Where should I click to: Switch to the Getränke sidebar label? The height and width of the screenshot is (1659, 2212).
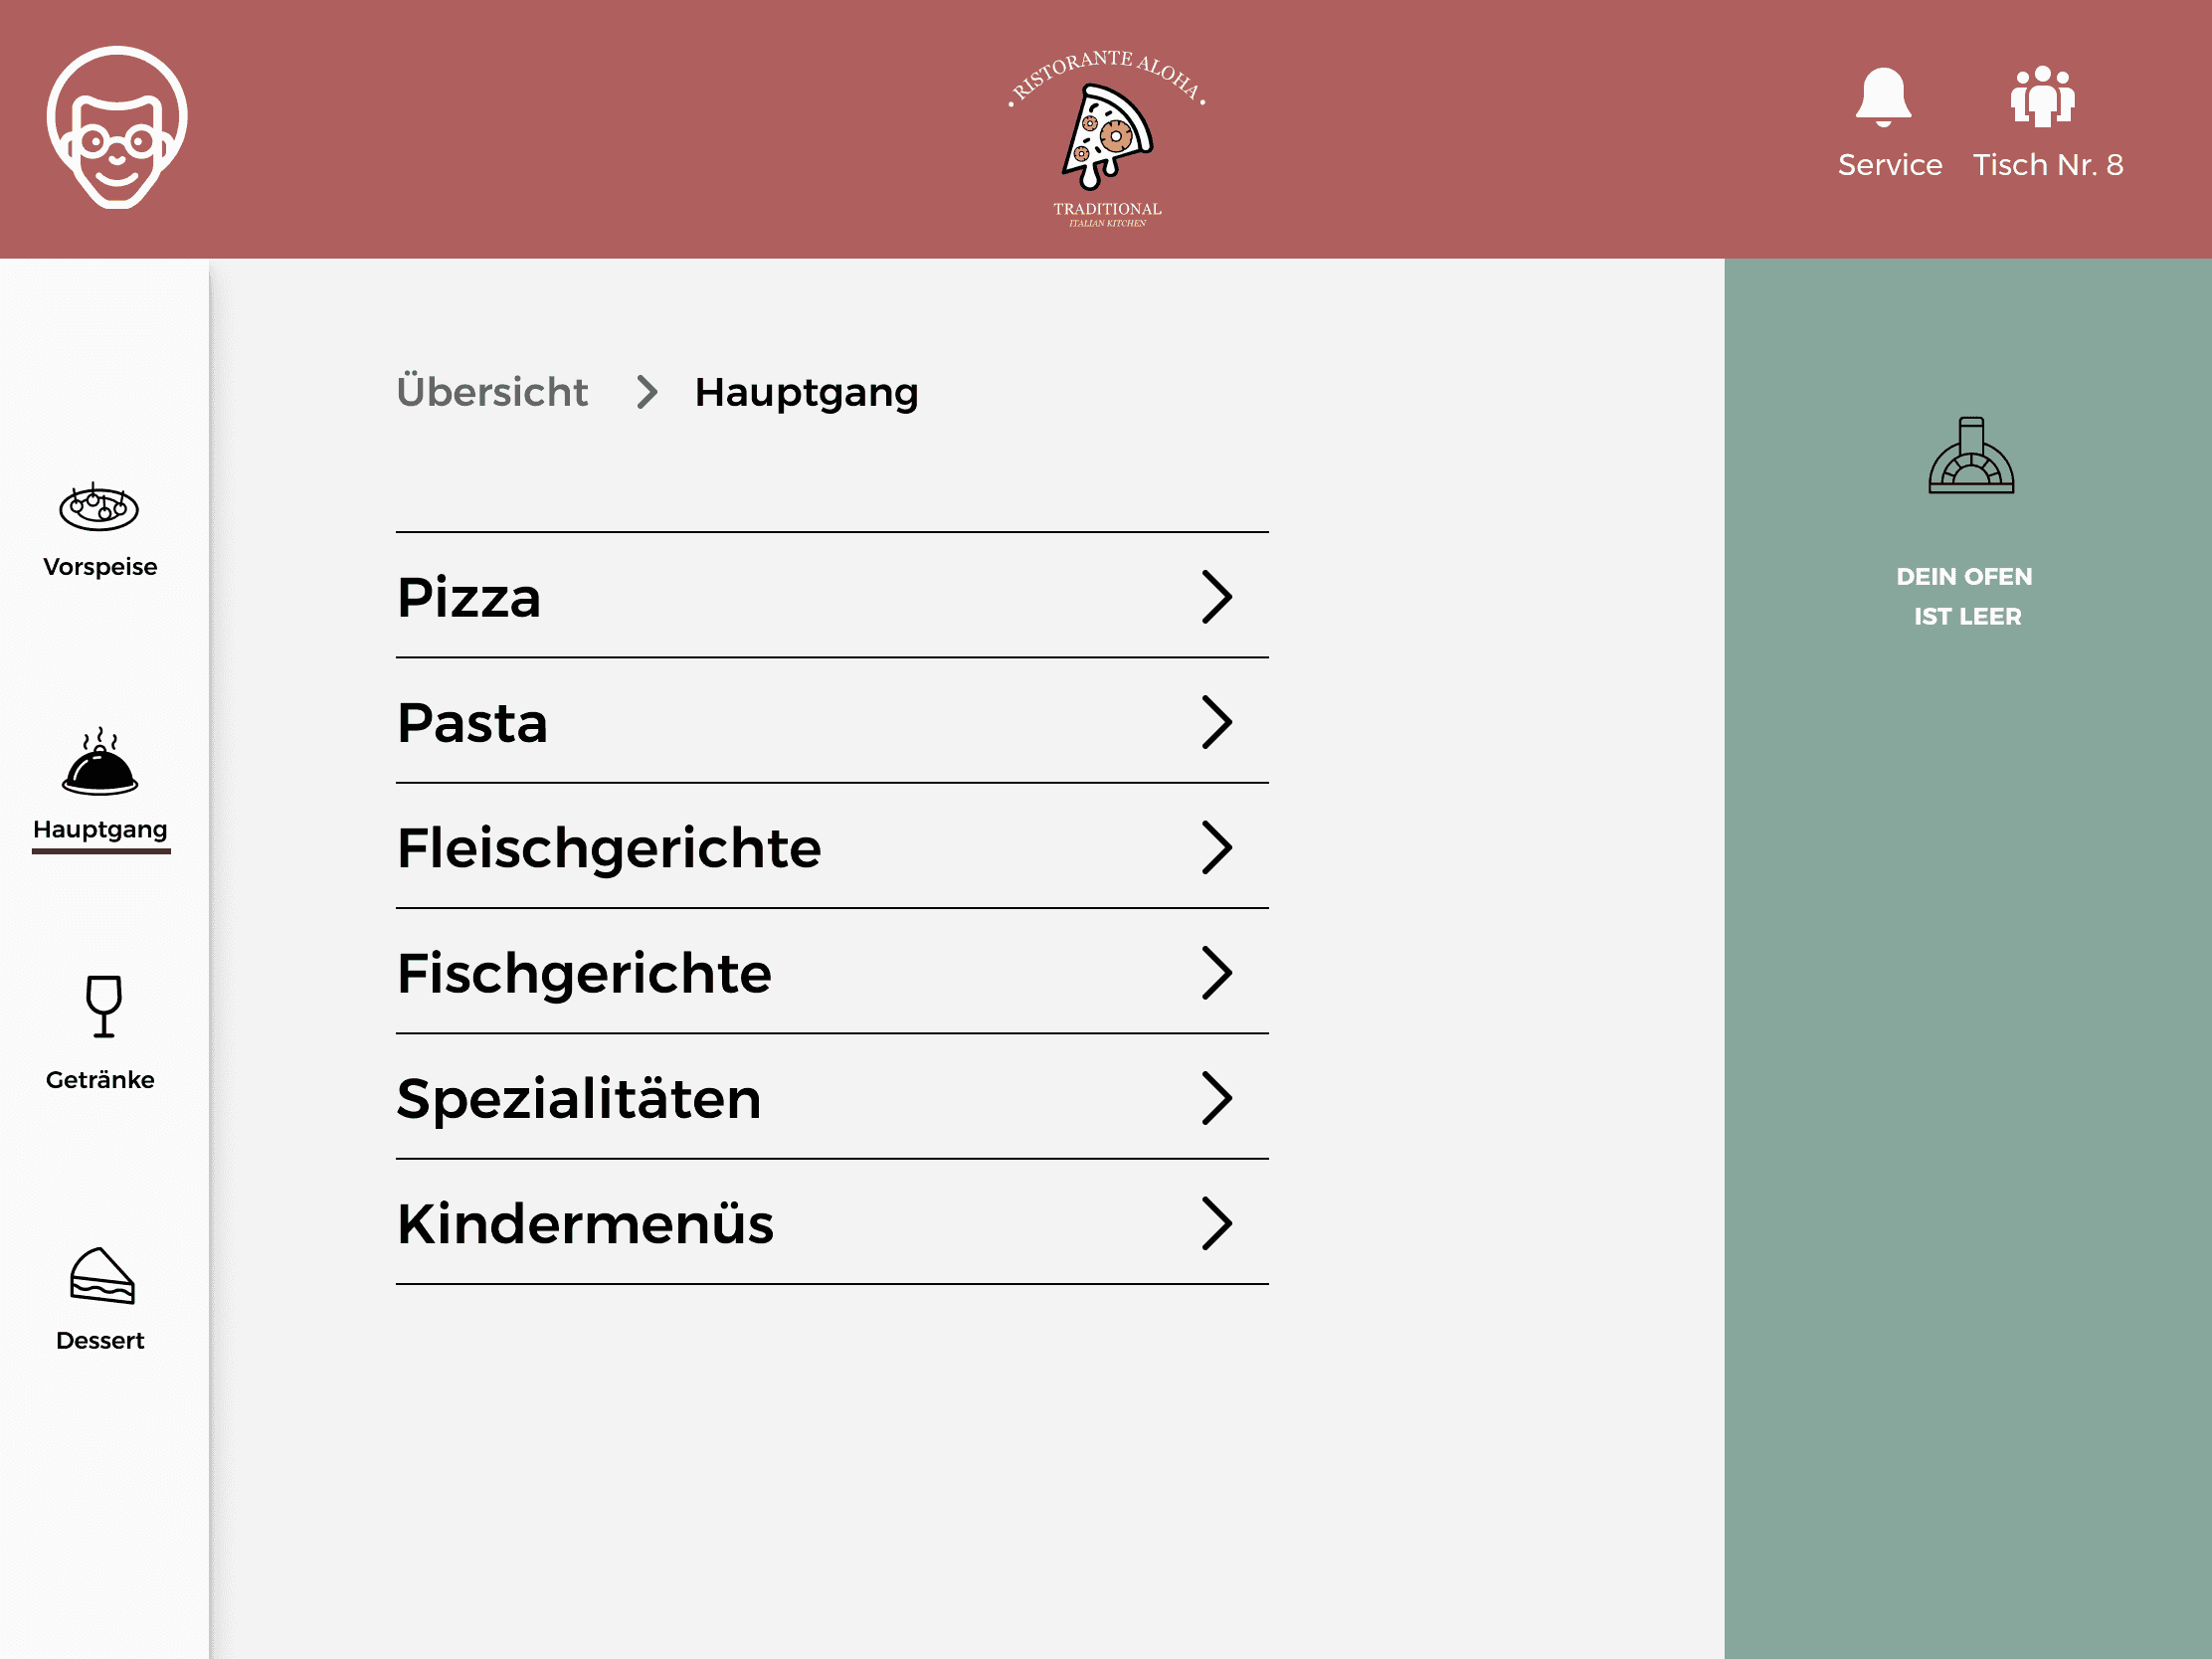(100, 1080)
